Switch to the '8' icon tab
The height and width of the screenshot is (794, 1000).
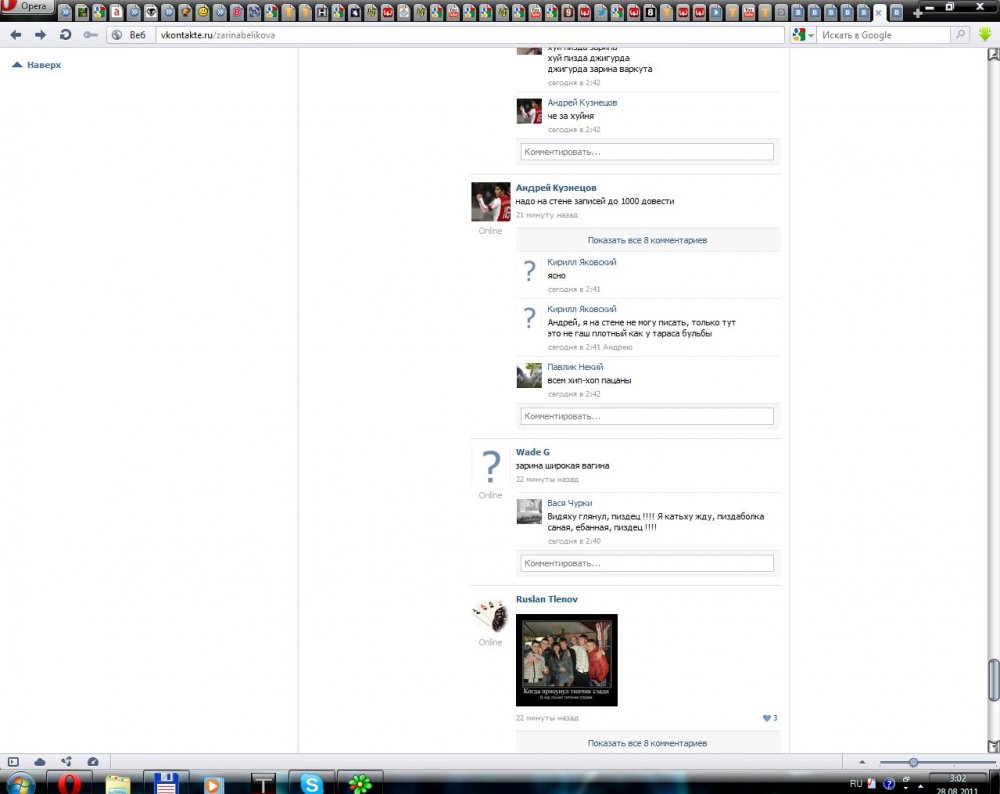pos(650,11)
